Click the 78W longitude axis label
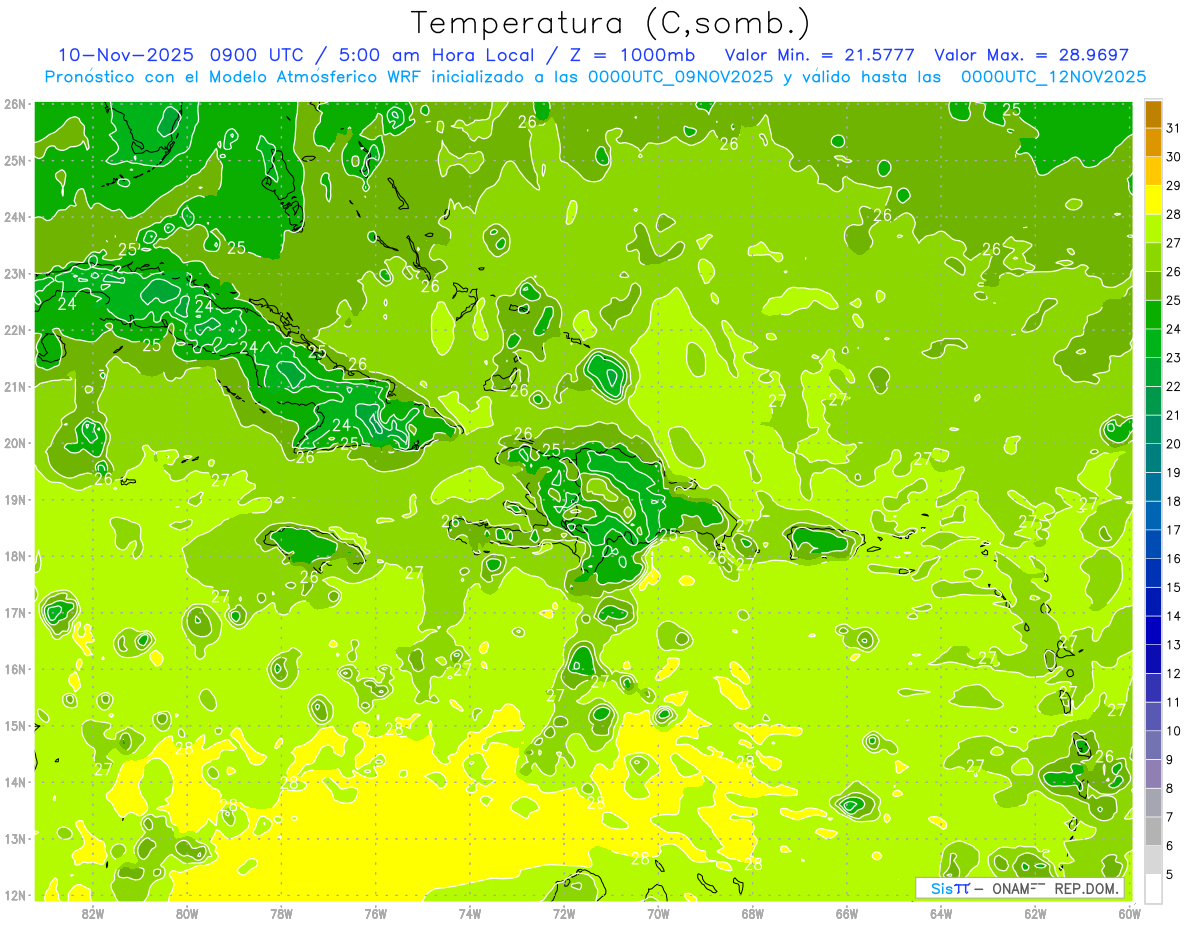1200x927 pixels. pos(281,912)
